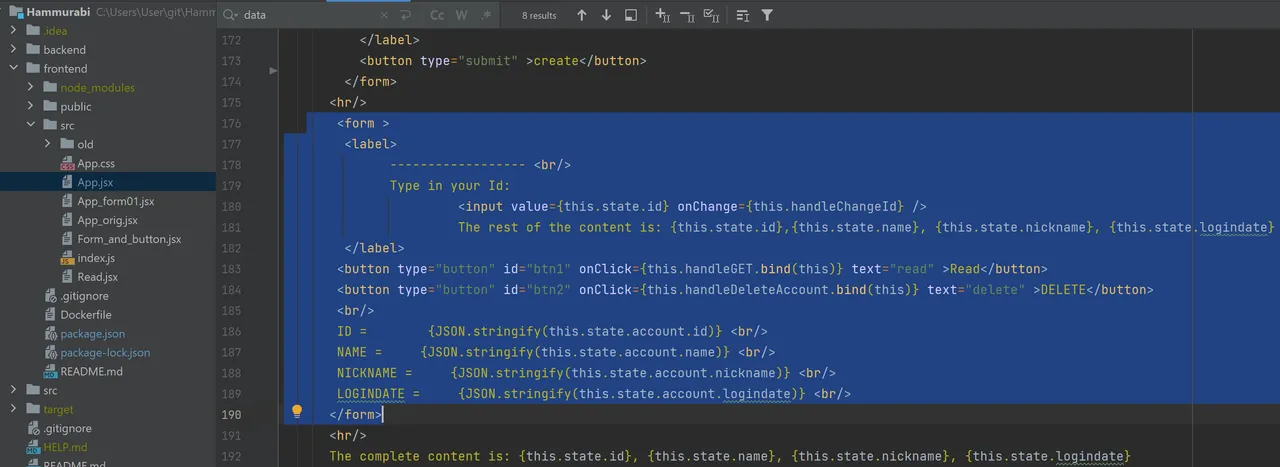Click the '8 results' search count text
Screen dimensions: 1280x467
click(x=539, y=16)
